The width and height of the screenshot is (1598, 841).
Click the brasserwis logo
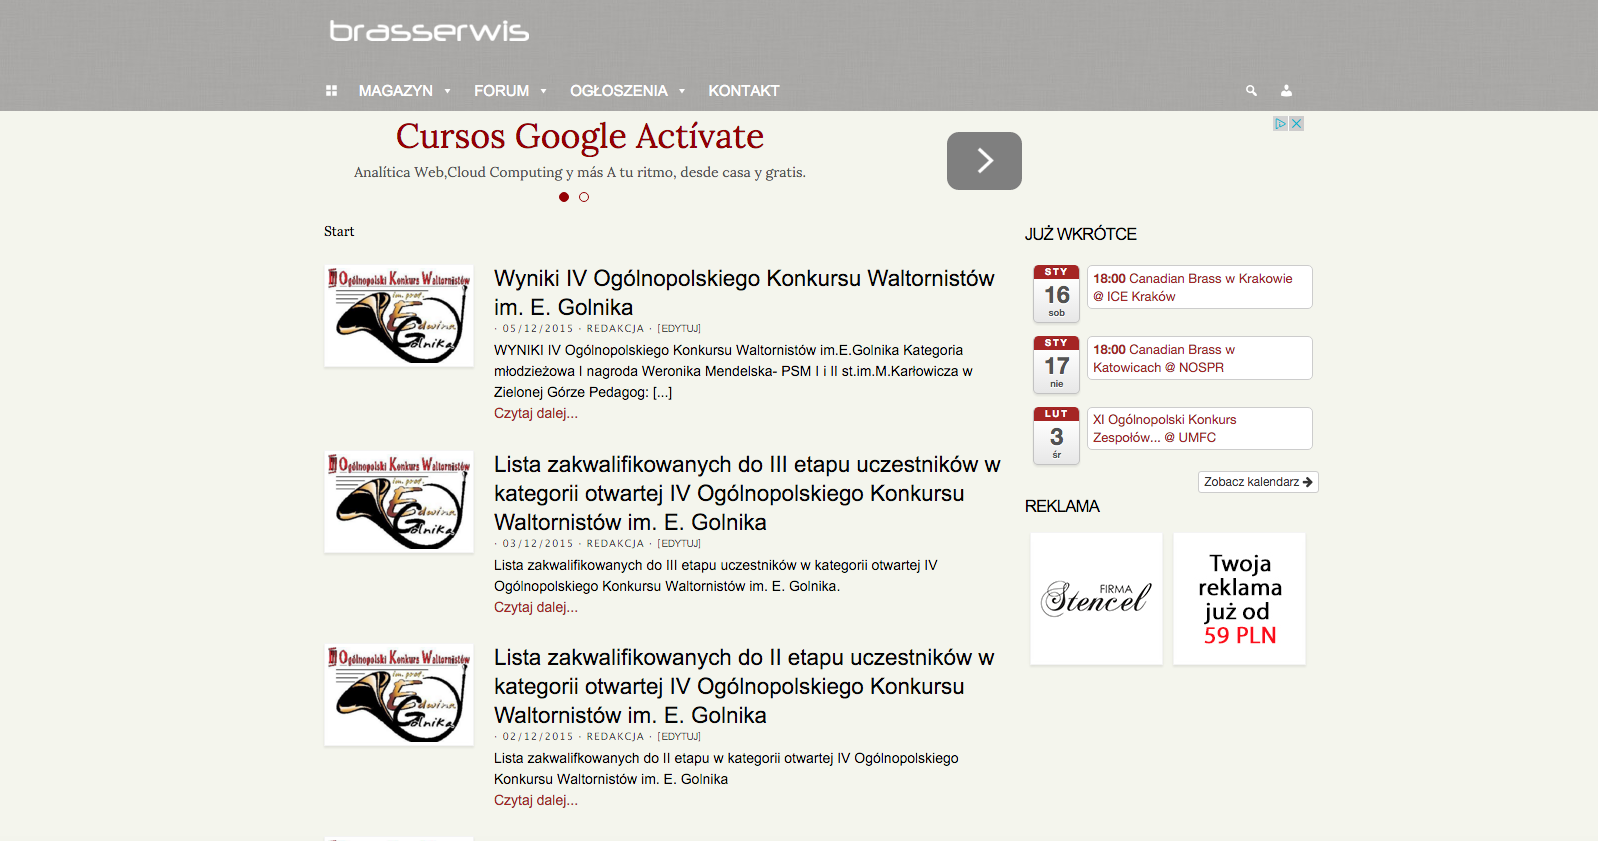(x=429, y=32)
